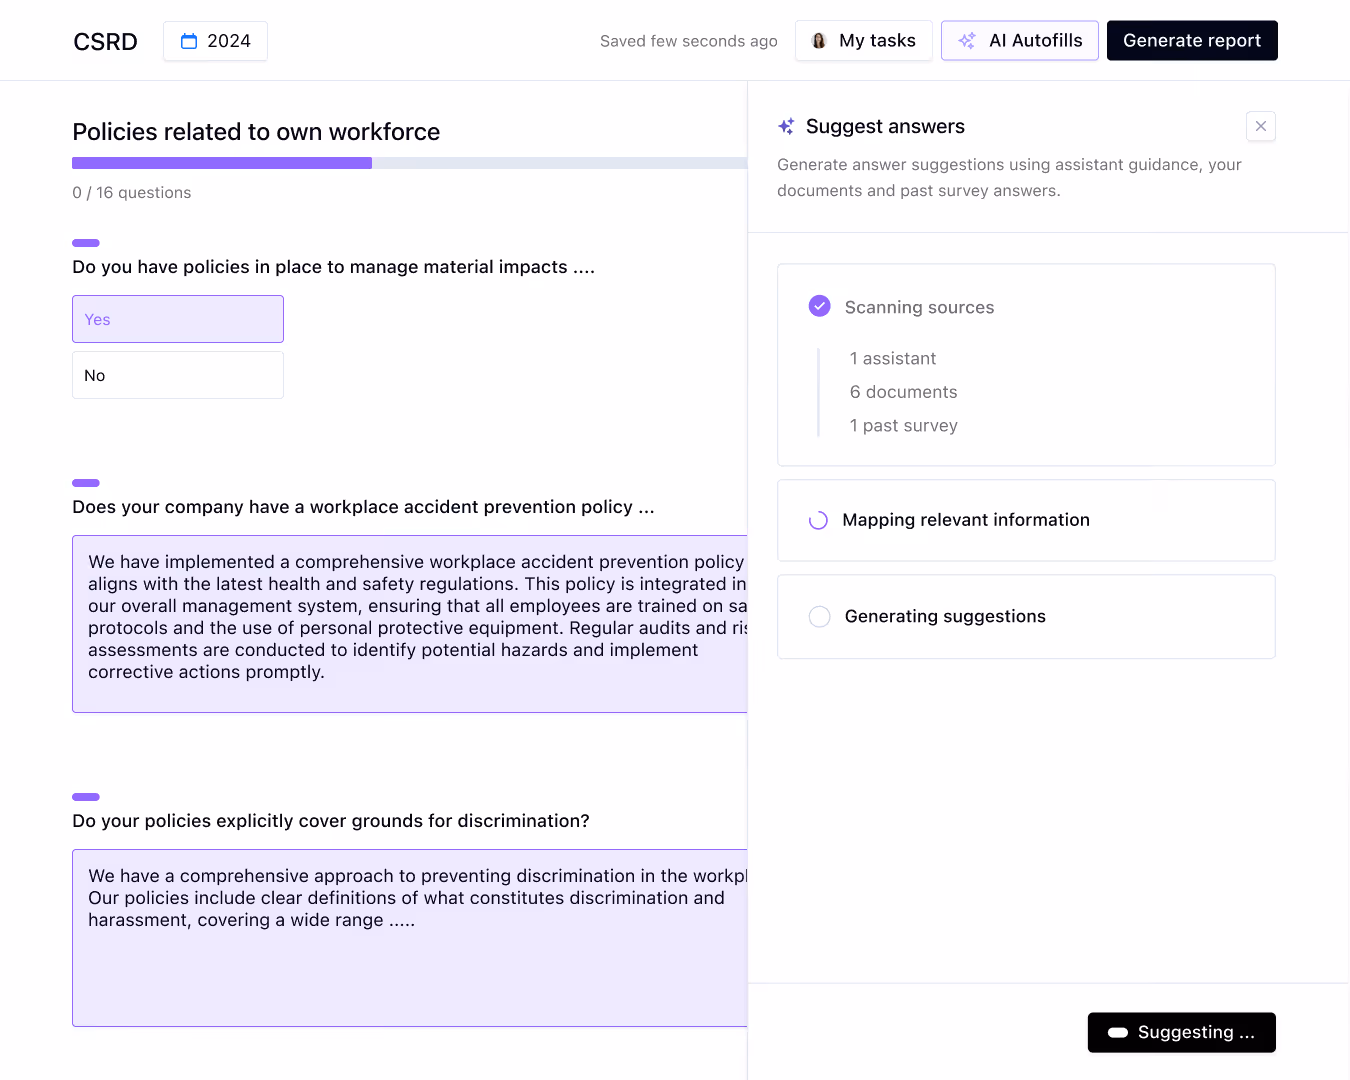Click 'Policies related to own workforce' heading
The height and width of the screenshot is (1080, 1350).
click(x=256, y=132)
